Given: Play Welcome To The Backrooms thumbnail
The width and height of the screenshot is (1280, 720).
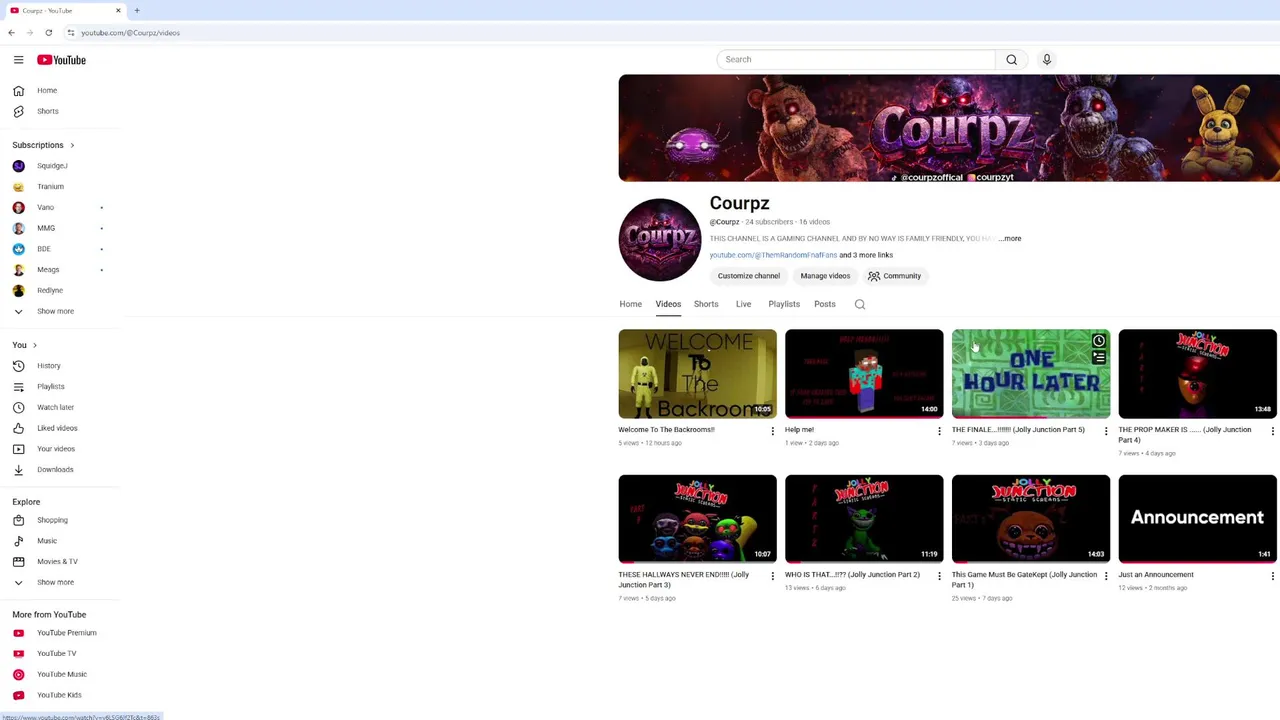Looking at the screenshot, I should [697, 374].
